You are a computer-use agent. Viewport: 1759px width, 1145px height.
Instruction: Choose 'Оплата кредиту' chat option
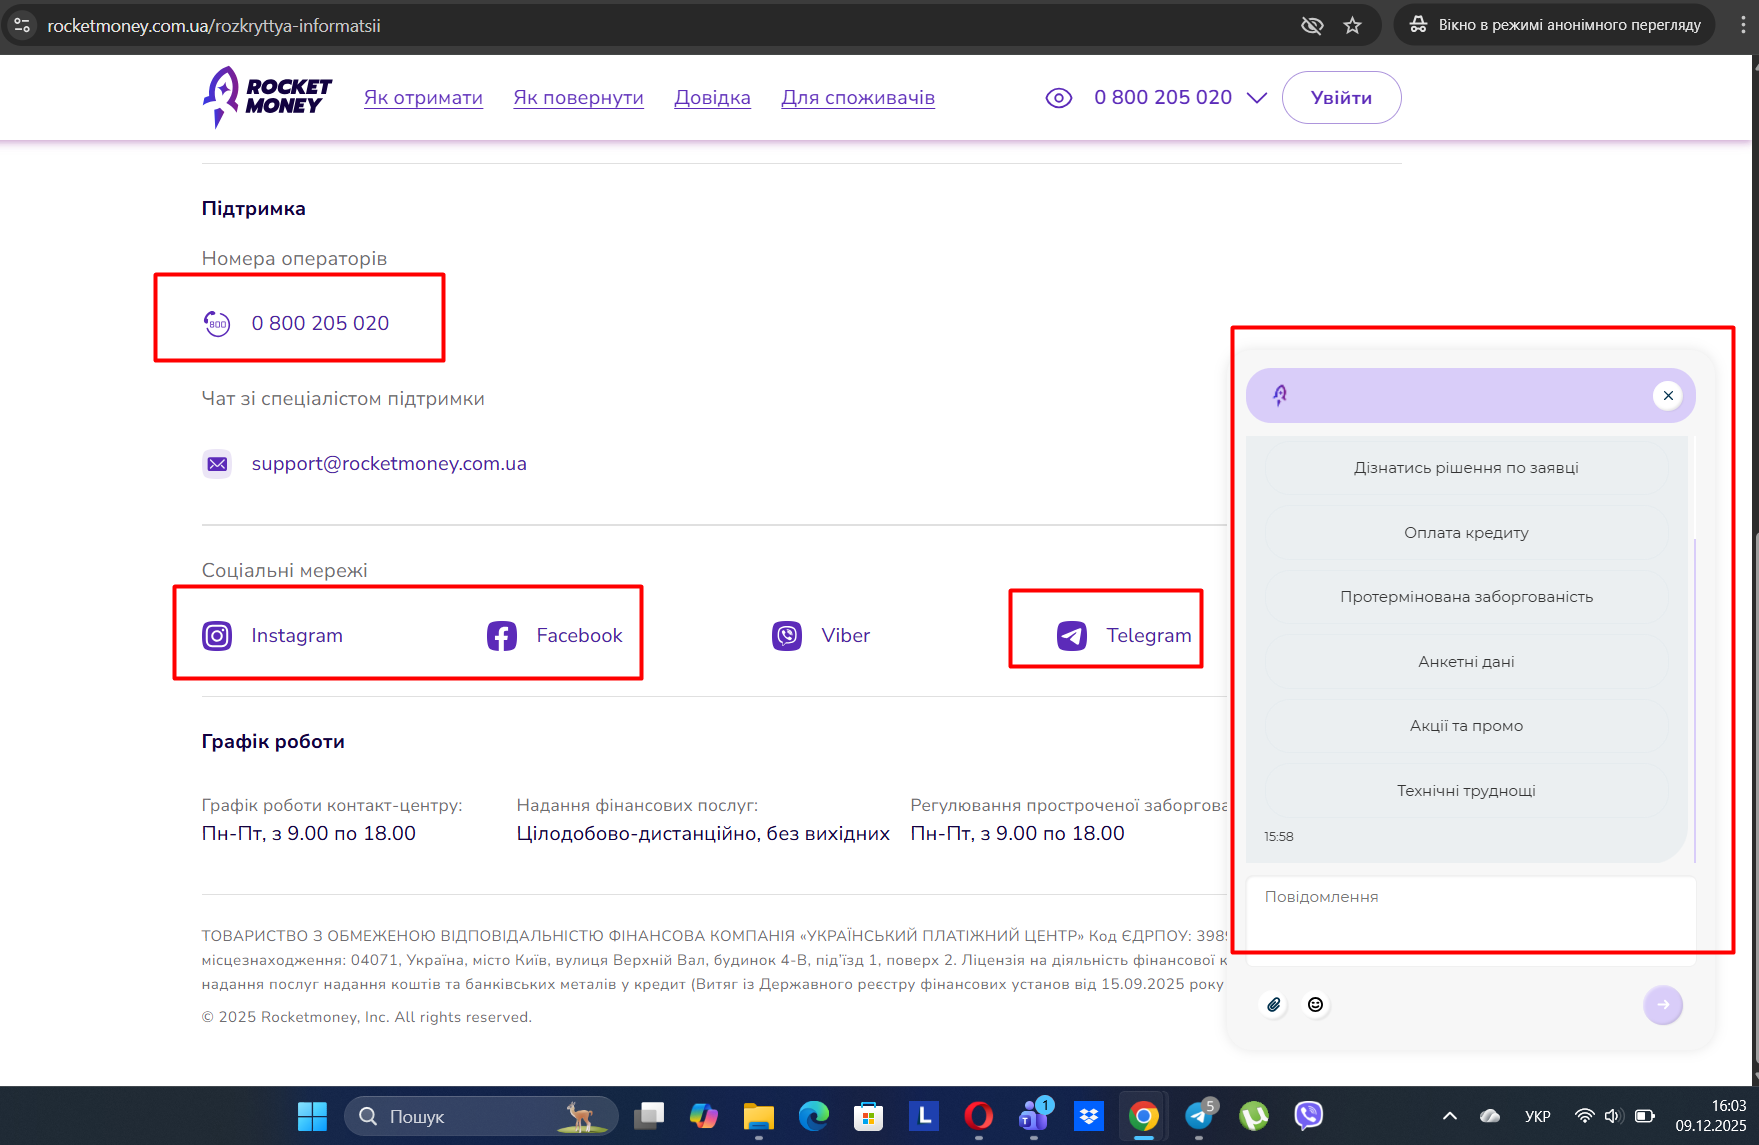(x=1466, y=533)
